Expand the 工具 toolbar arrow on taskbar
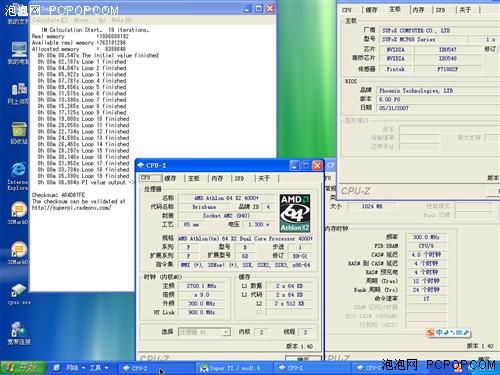This screenshot has width=500, height=375. (x=106, y=368)
